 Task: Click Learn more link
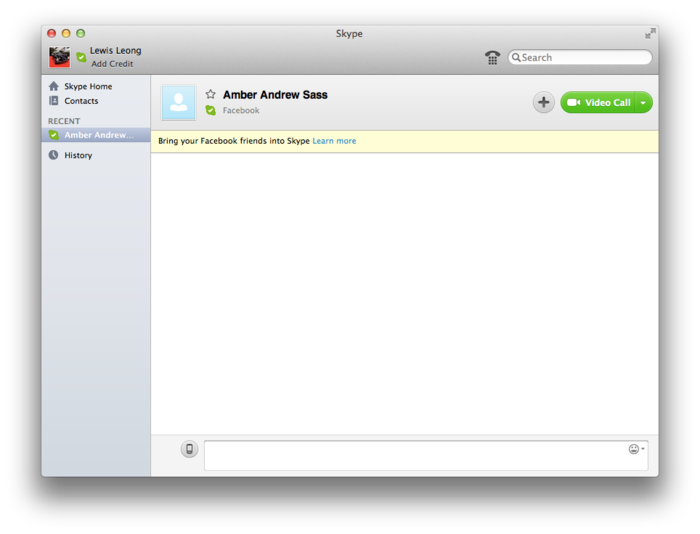(334, 141)
